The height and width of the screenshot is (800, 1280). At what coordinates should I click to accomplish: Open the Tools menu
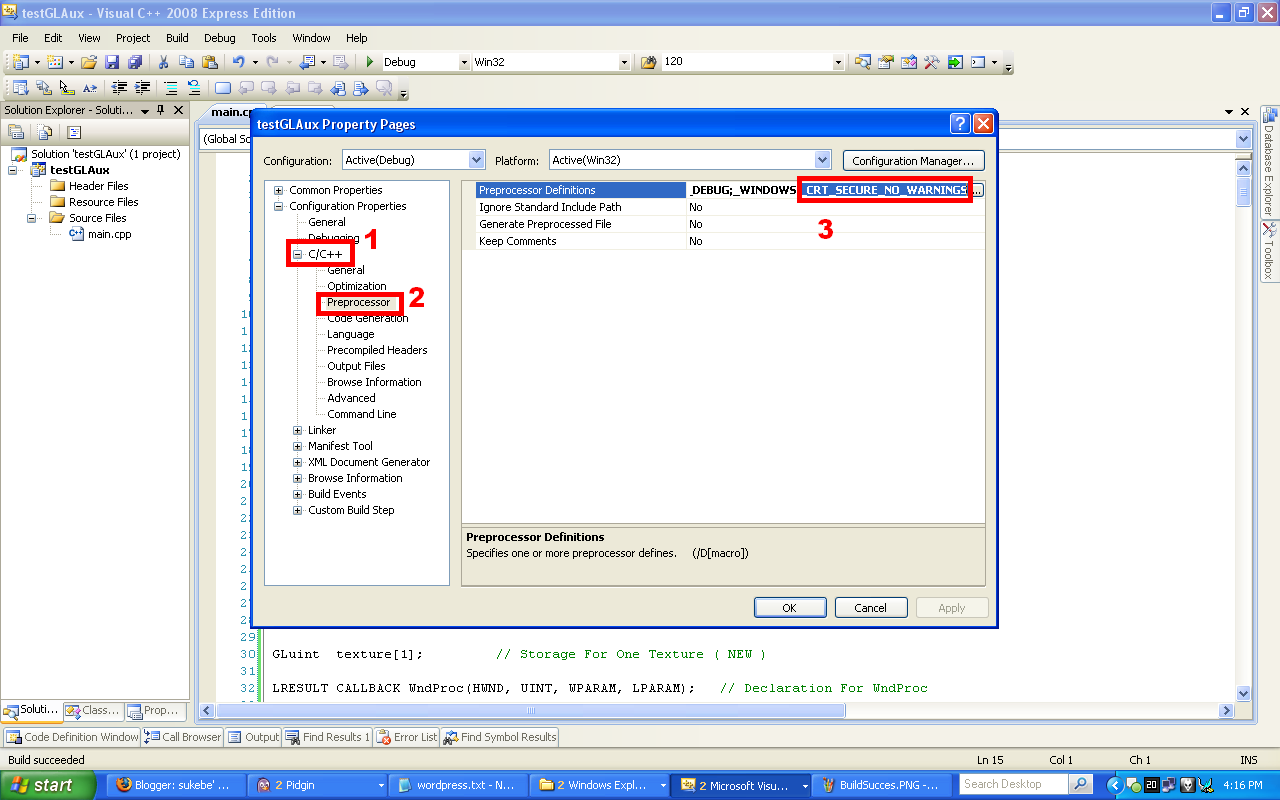pos(264,38)
